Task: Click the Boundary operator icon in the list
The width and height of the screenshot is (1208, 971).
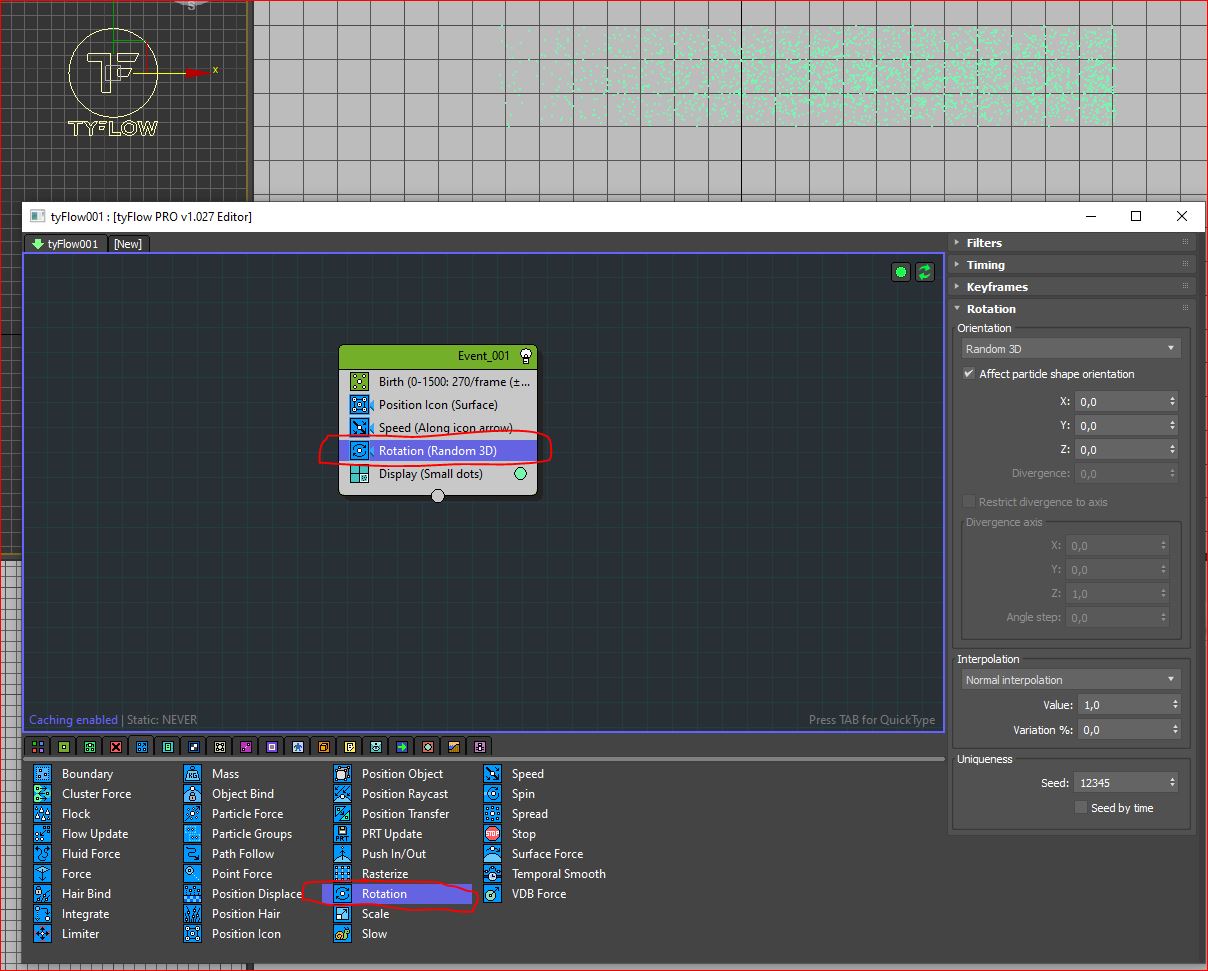Action: (x=42, y=774)
